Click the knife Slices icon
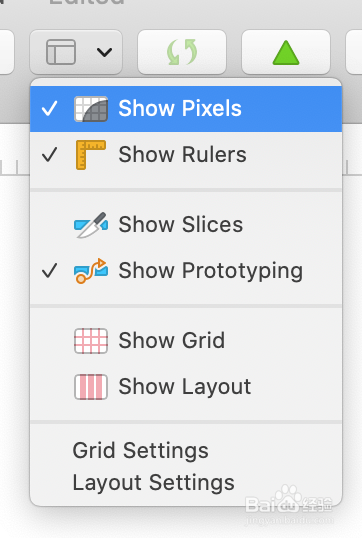 [x=91, y=225]
